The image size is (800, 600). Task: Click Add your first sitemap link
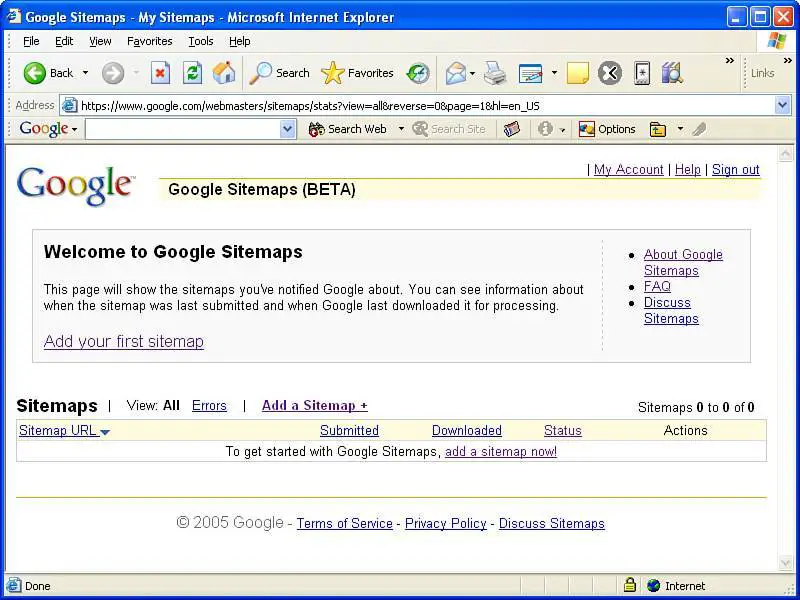tap(123, 341)
